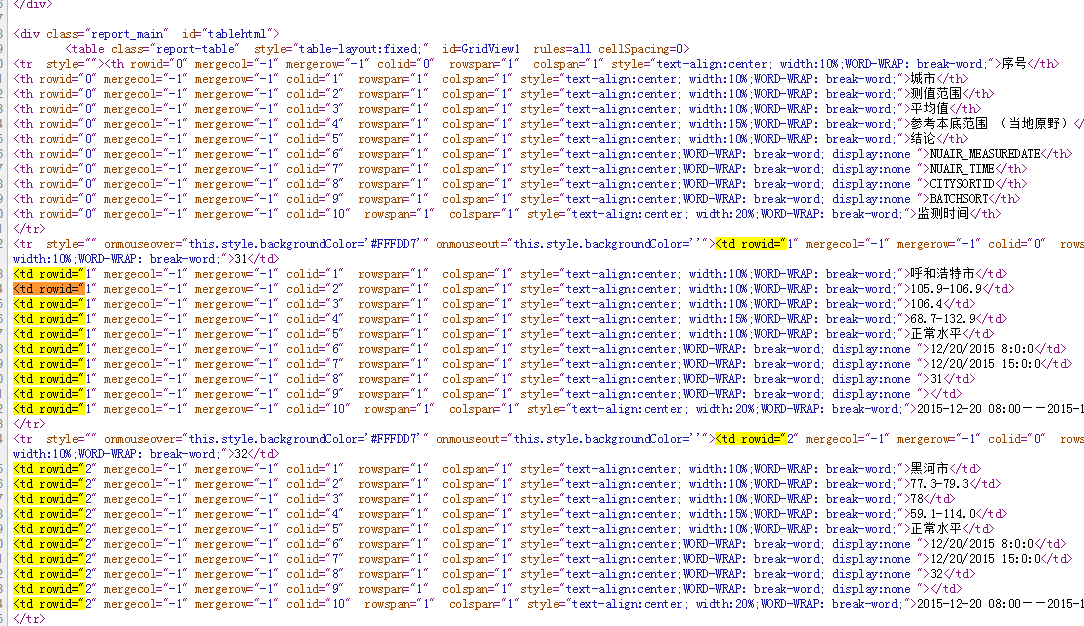Click the average value 78
This screenshot has width=1084, height=626.
[x=917, y=499]
